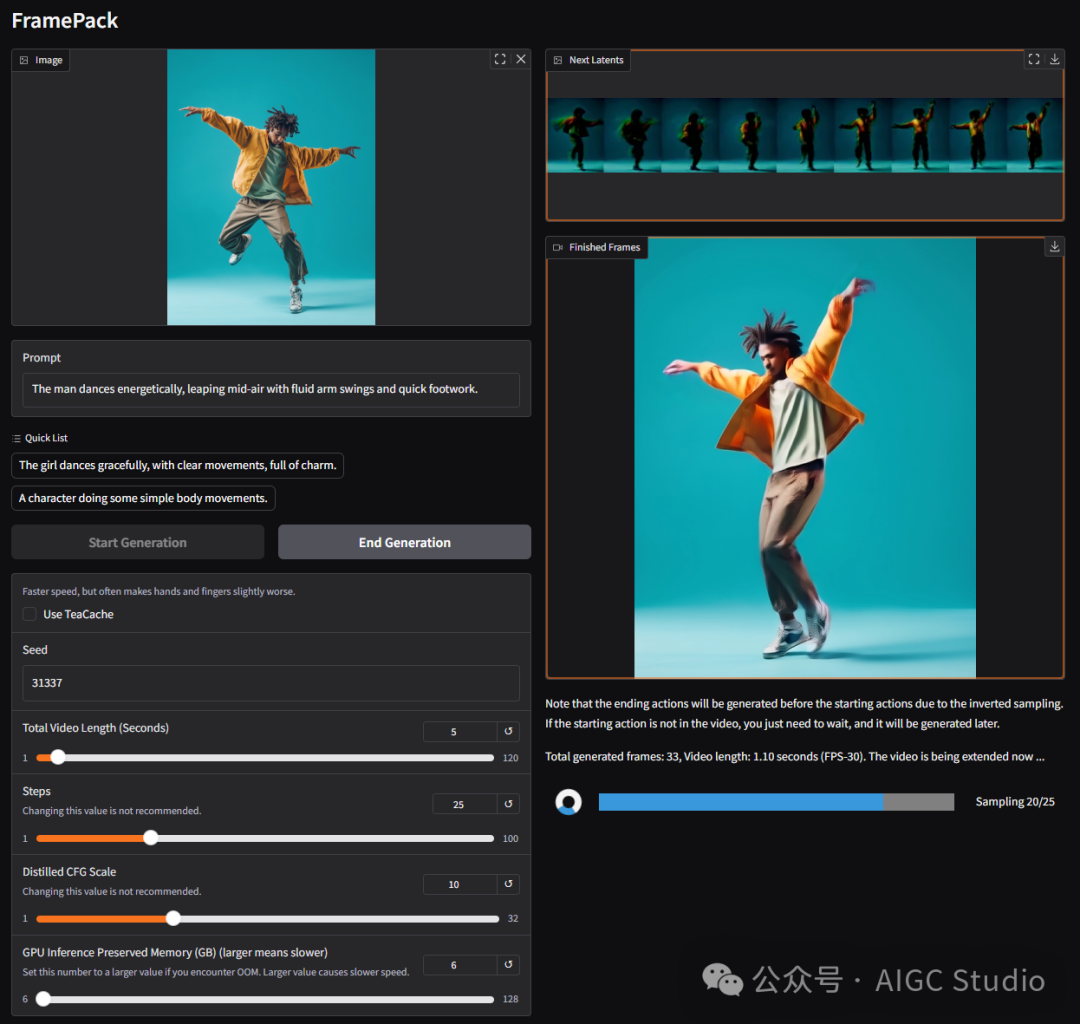Reset GPU Inference Preserved Memory value
The height and width of the screenshot is (1024, 1080).
tap(508, 965)
